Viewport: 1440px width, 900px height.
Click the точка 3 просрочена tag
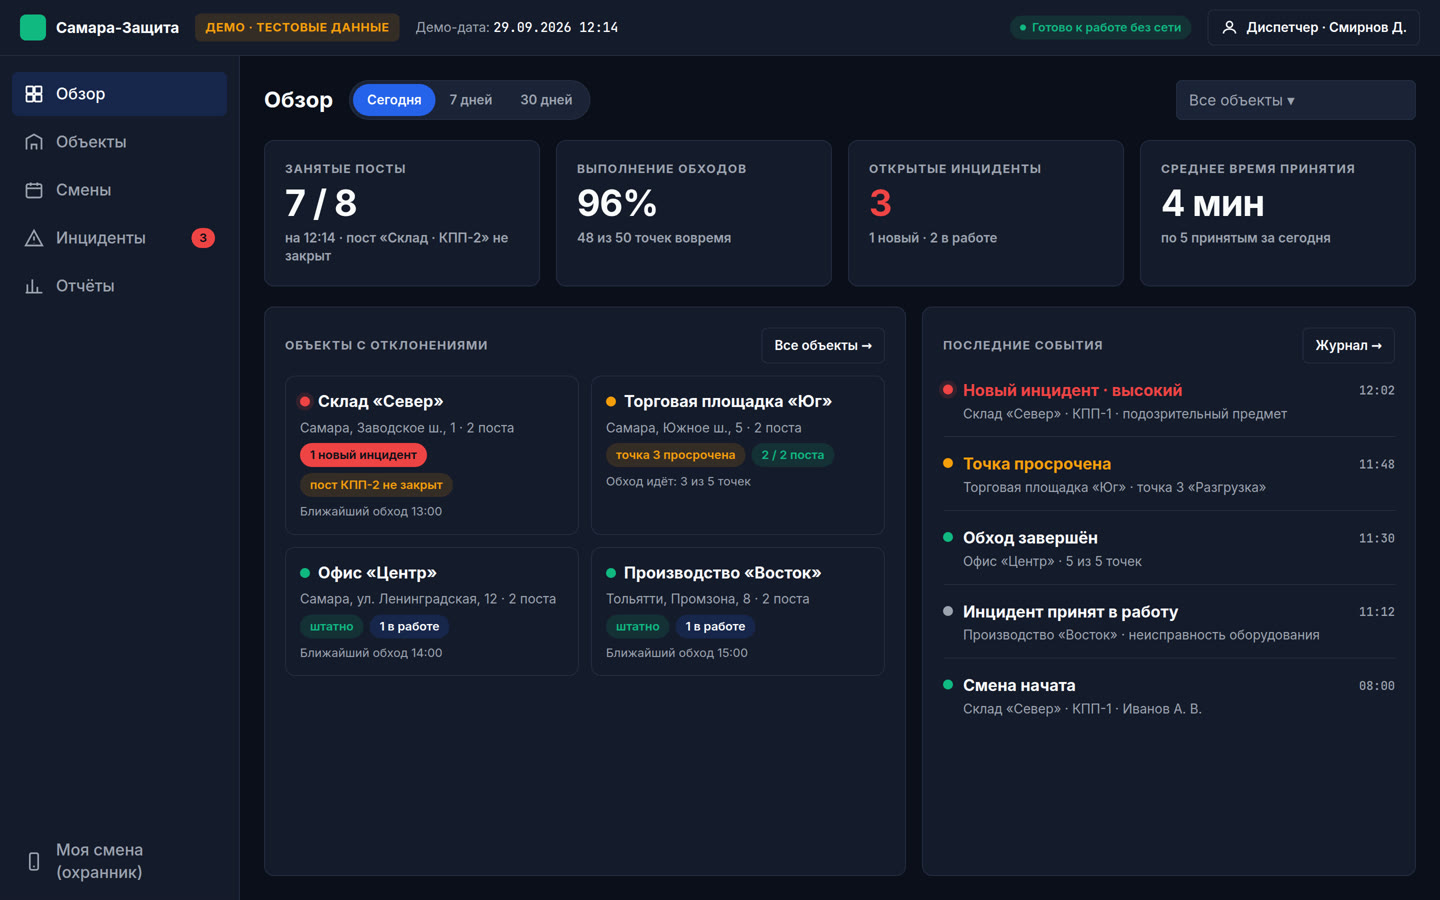coord(675,455)
